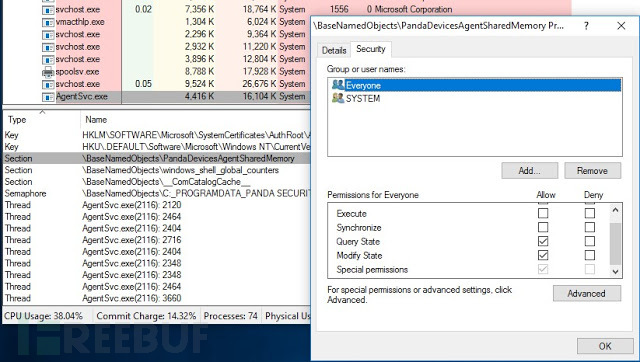The width and height of the screenshot is (640, 362).
Task: Toggle Allow checkbox for Query State
Action: tap(543, 241)
